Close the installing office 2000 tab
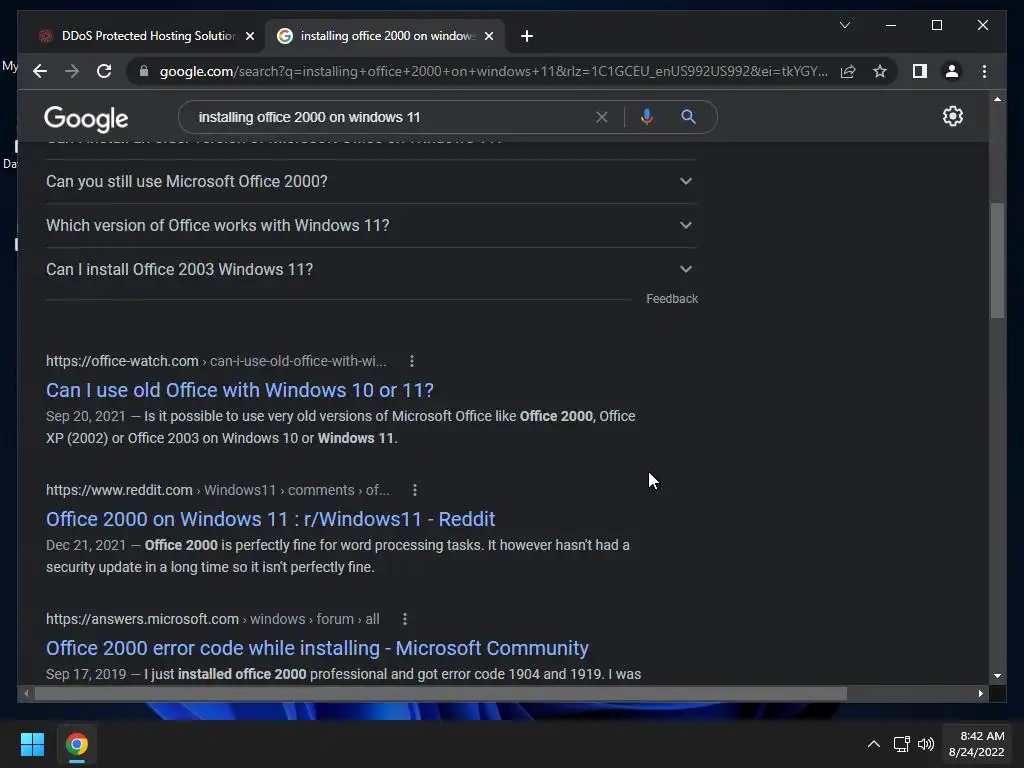1024x768 pixels. pyautogui.click(x=488, y=36)
